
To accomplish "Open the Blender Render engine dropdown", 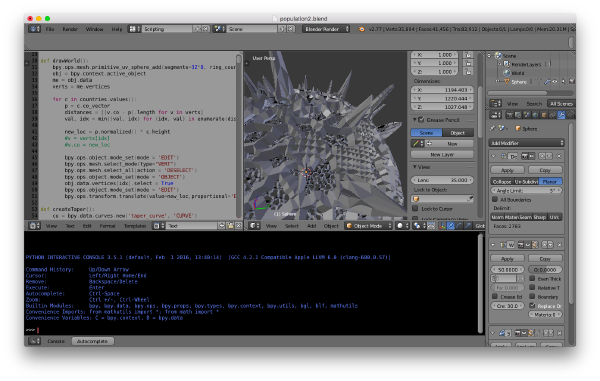I will point(326,29).
